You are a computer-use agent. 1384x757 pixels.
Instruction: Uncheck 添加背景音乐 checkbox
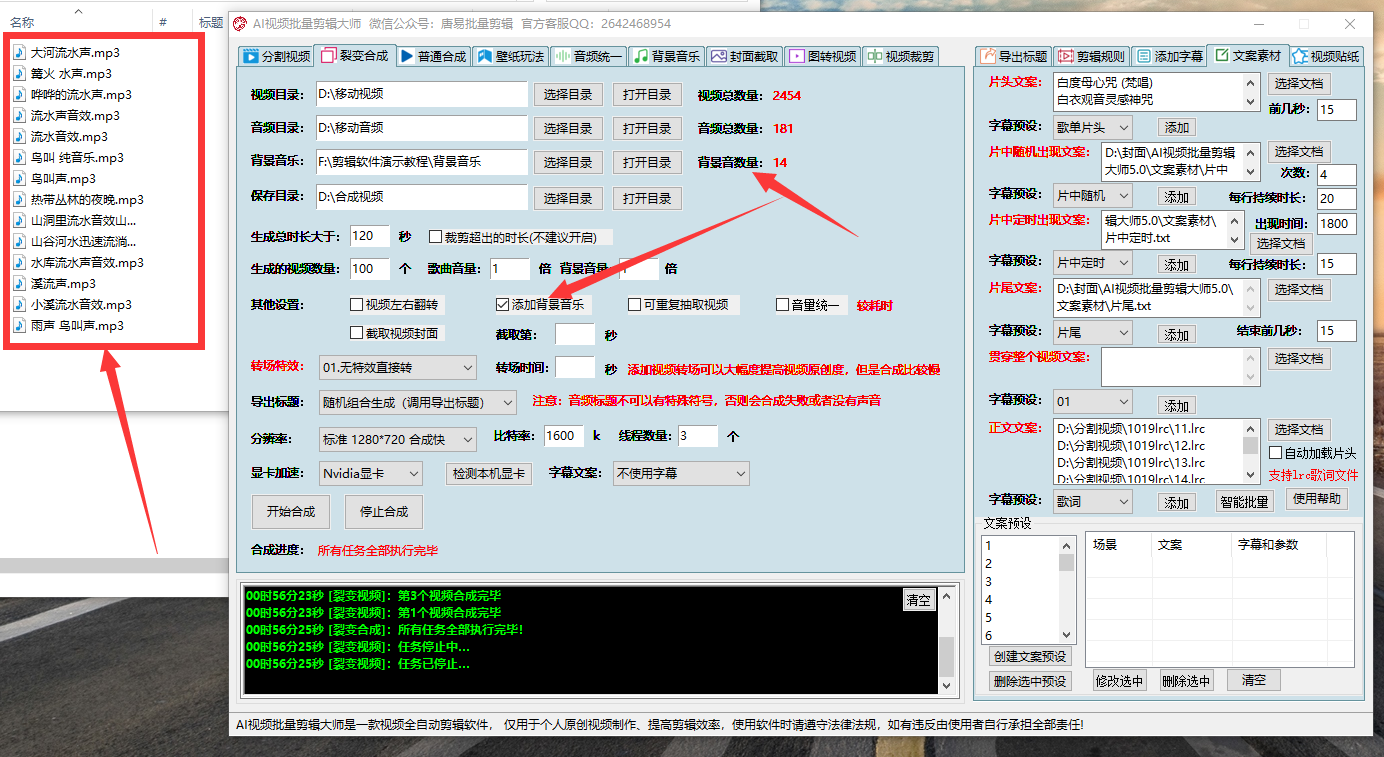pos(502,305)
